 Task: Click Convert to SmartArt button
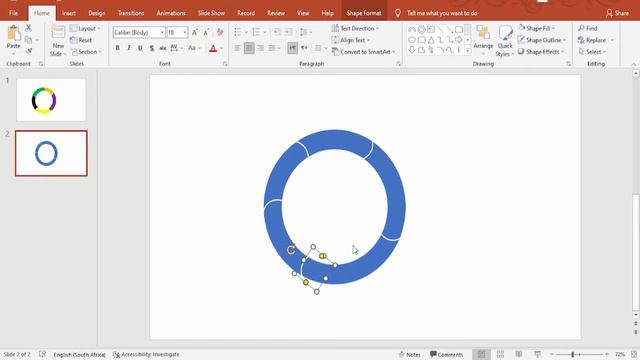363,52
